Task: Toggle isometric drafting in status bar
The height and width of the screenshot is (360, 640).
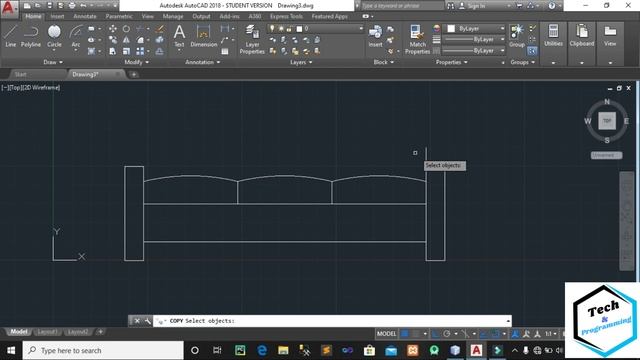Action: click(x=464, y=334)
